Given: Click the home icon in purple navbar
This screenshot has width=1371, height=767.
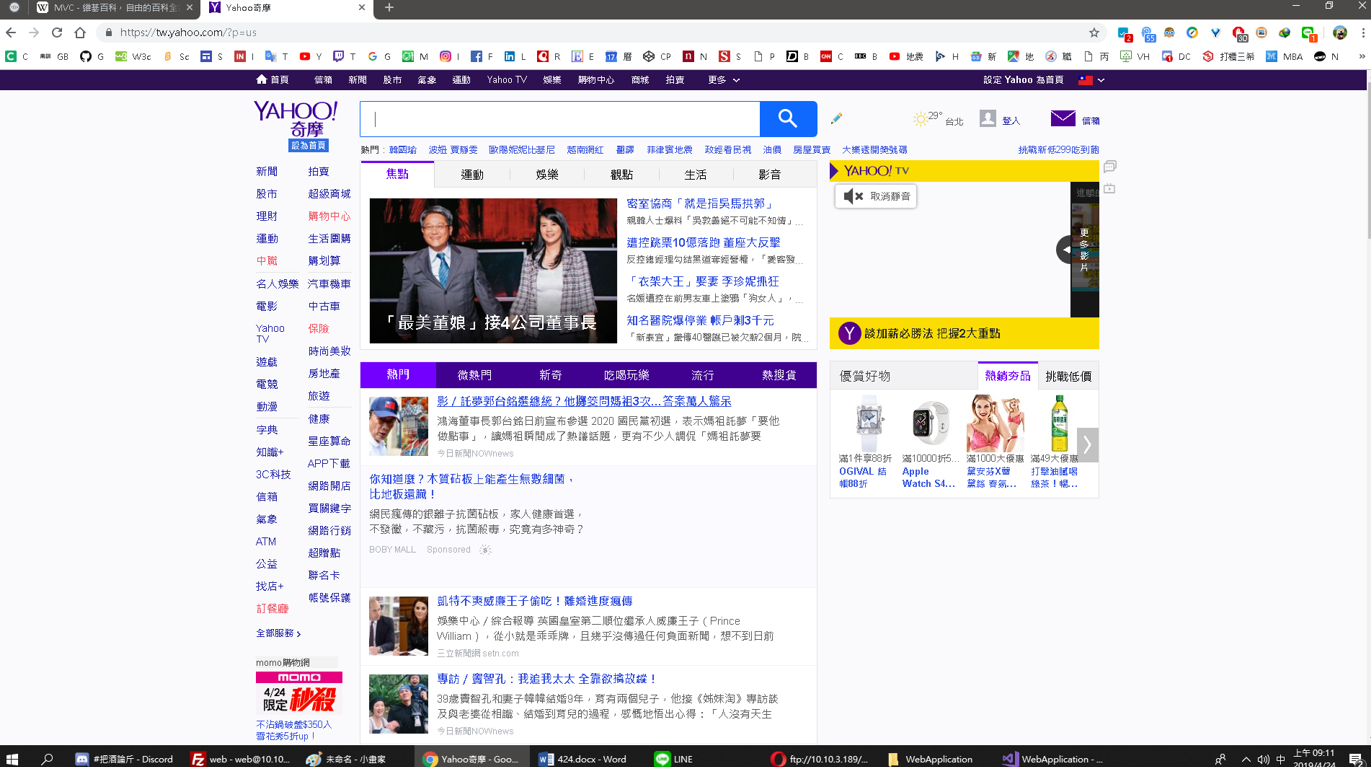Looking at the screenshot, I should click(261, 79).
